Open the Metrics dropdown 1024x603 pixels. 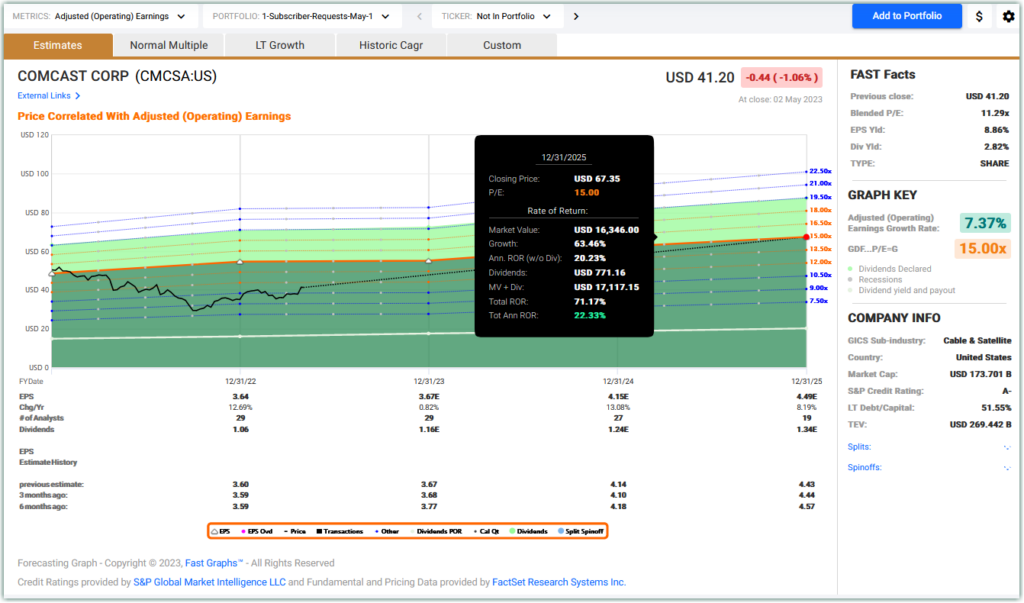click(x=99, y=16)
